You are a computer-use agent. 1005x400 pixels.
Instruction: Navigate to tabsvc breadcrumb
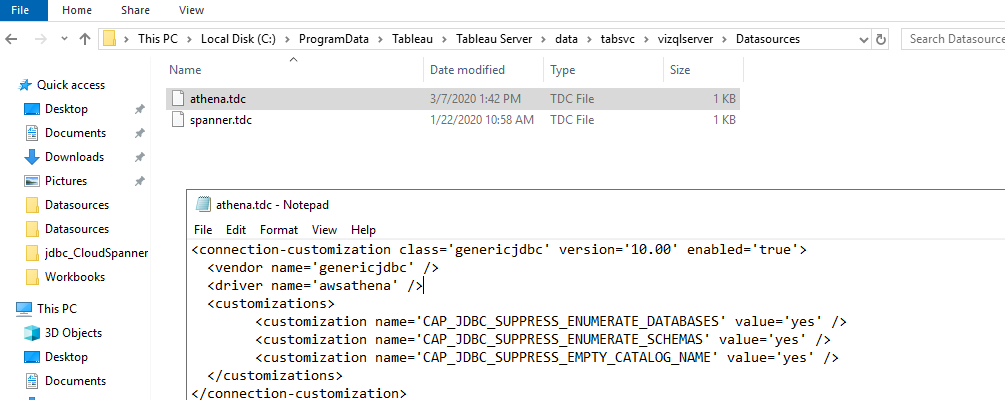(617, 39)
